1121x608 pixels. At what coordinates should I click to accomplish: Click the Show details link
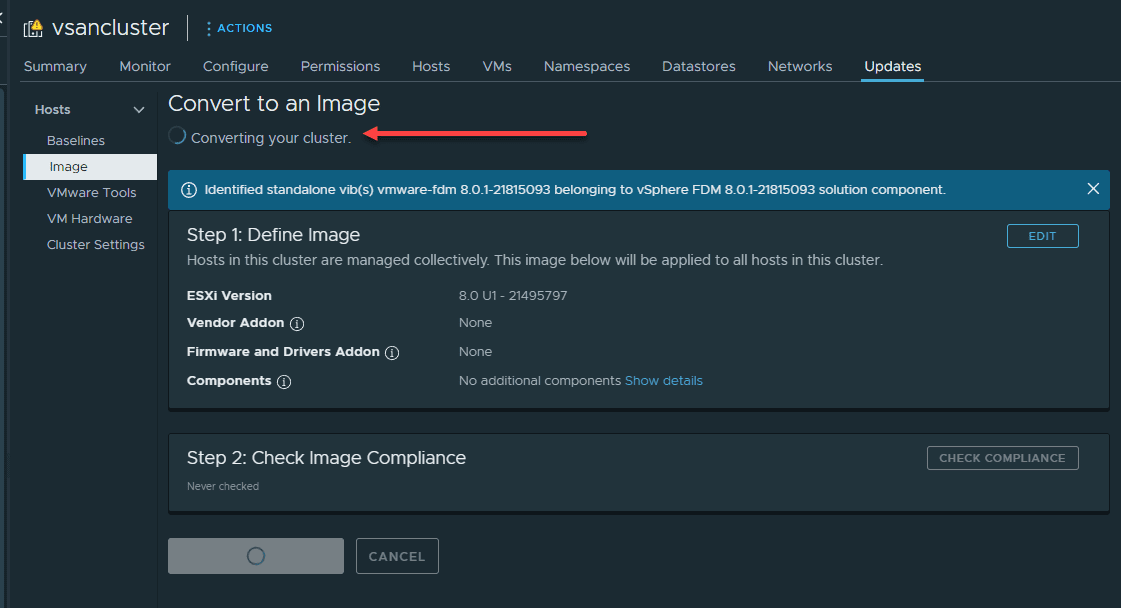pyautogui.click(x=664, y=381)
